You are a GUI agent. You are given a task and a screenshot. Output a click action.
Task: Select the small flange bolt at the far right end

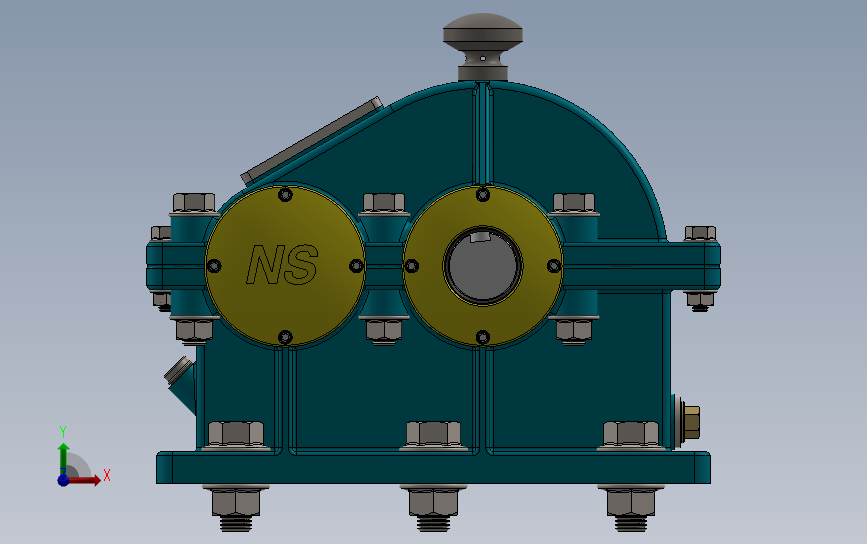point(701,233)
